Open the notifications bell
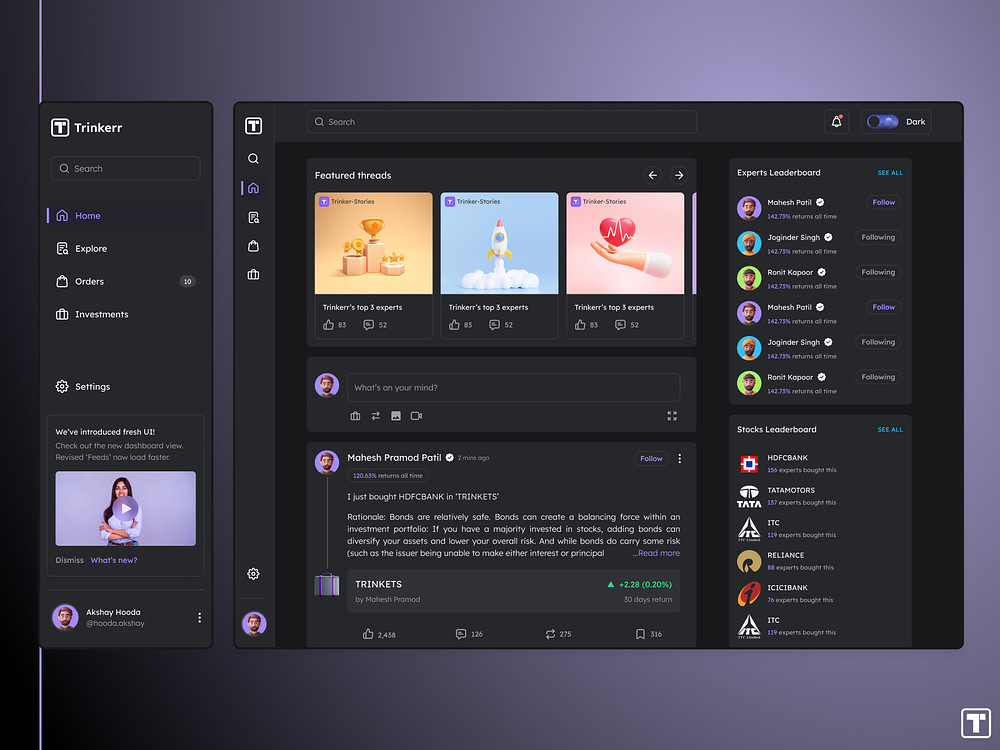The height and width of the screenshot is (750, 1000). coord(837,122)
